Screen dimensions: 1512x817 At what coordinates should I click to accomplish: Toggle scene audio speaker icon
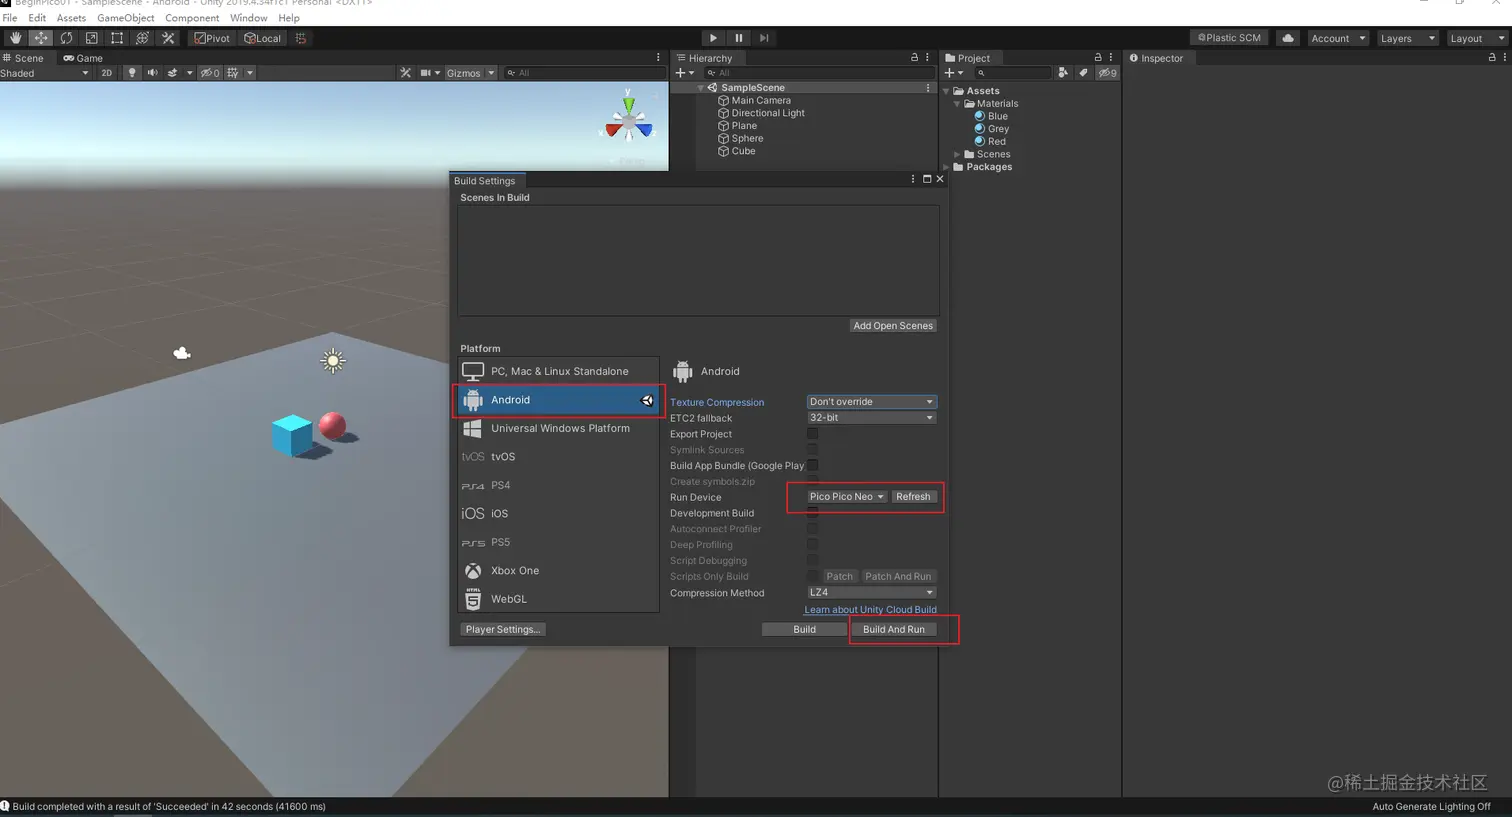click(152, 73)
